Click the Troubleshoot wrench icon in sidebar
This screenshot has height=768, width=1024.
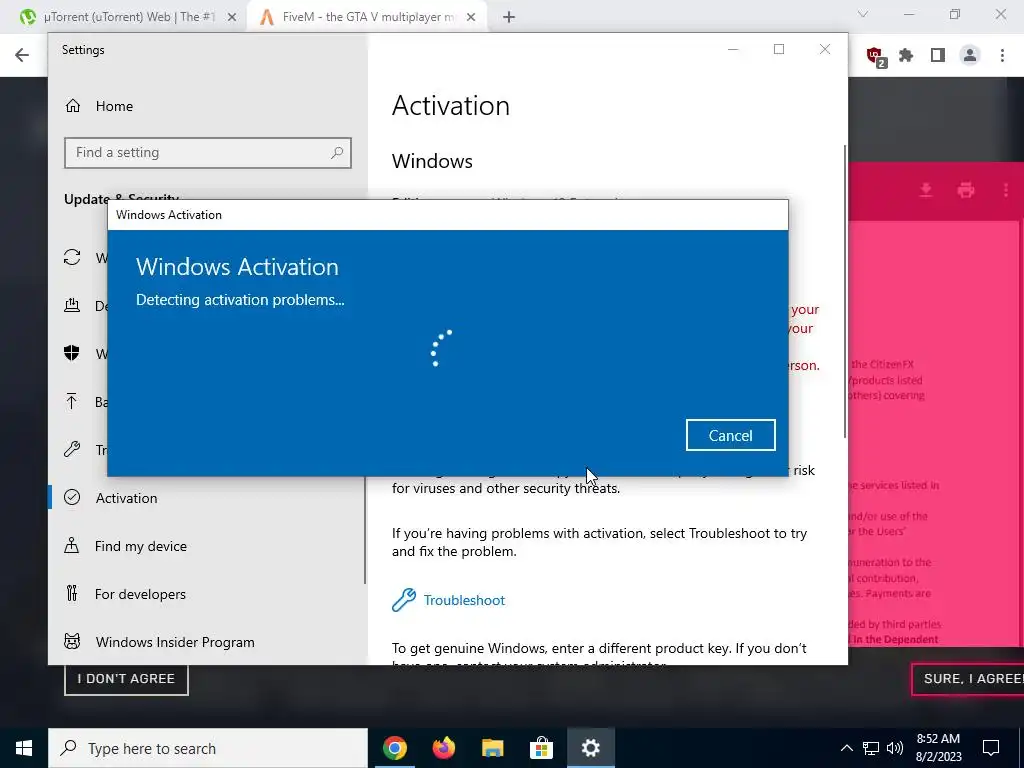(72, 449)
